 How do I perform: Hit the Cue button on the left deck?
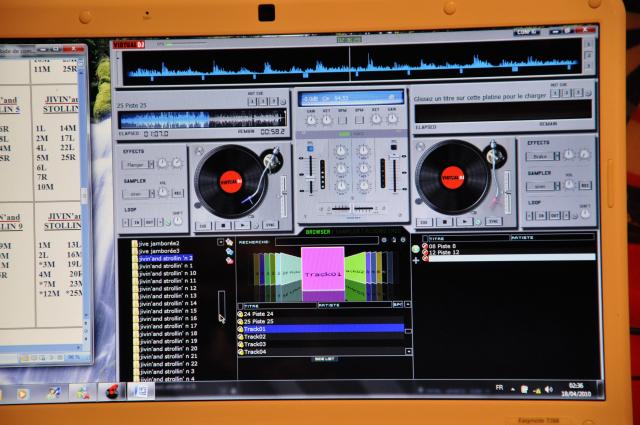(x=203, y=225)
